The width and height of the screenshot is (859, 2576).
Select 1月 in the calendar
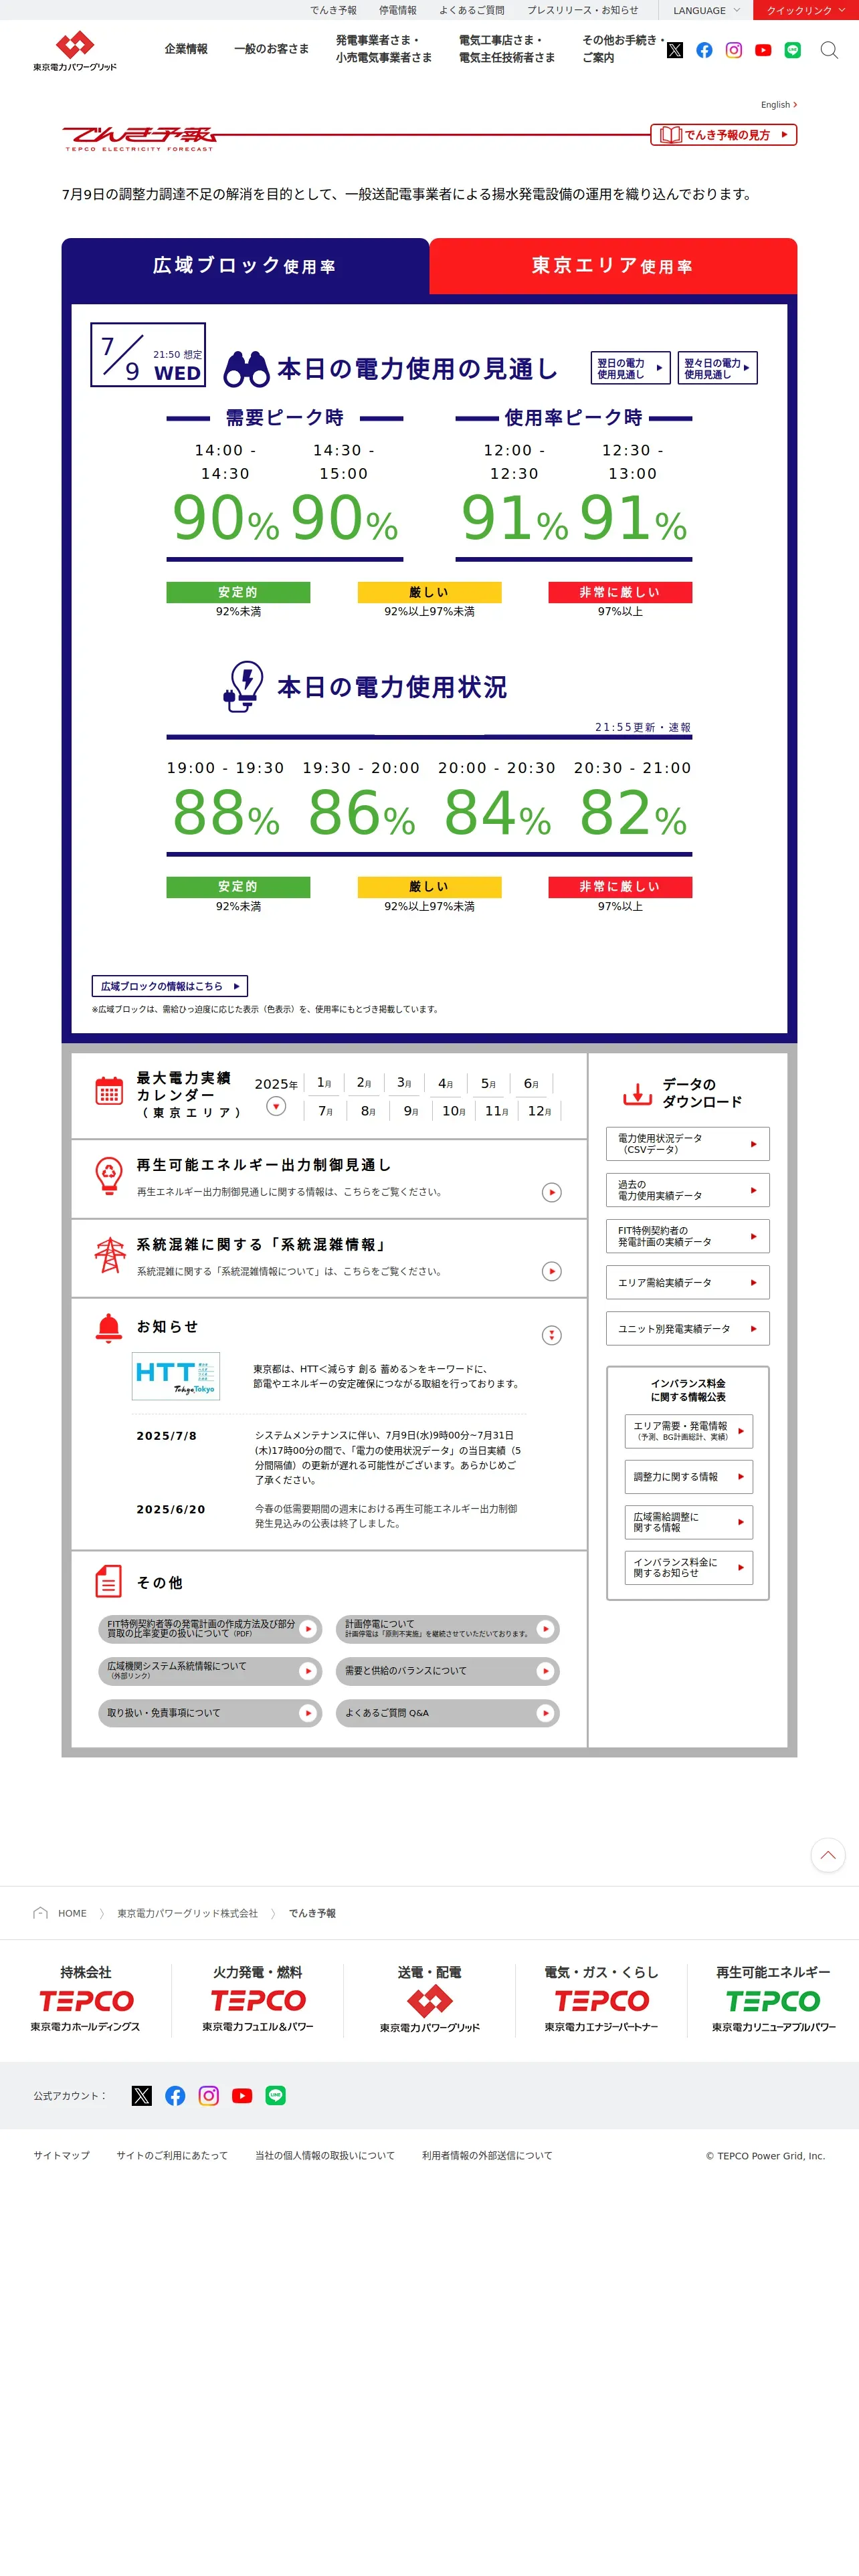(324, 1083)
